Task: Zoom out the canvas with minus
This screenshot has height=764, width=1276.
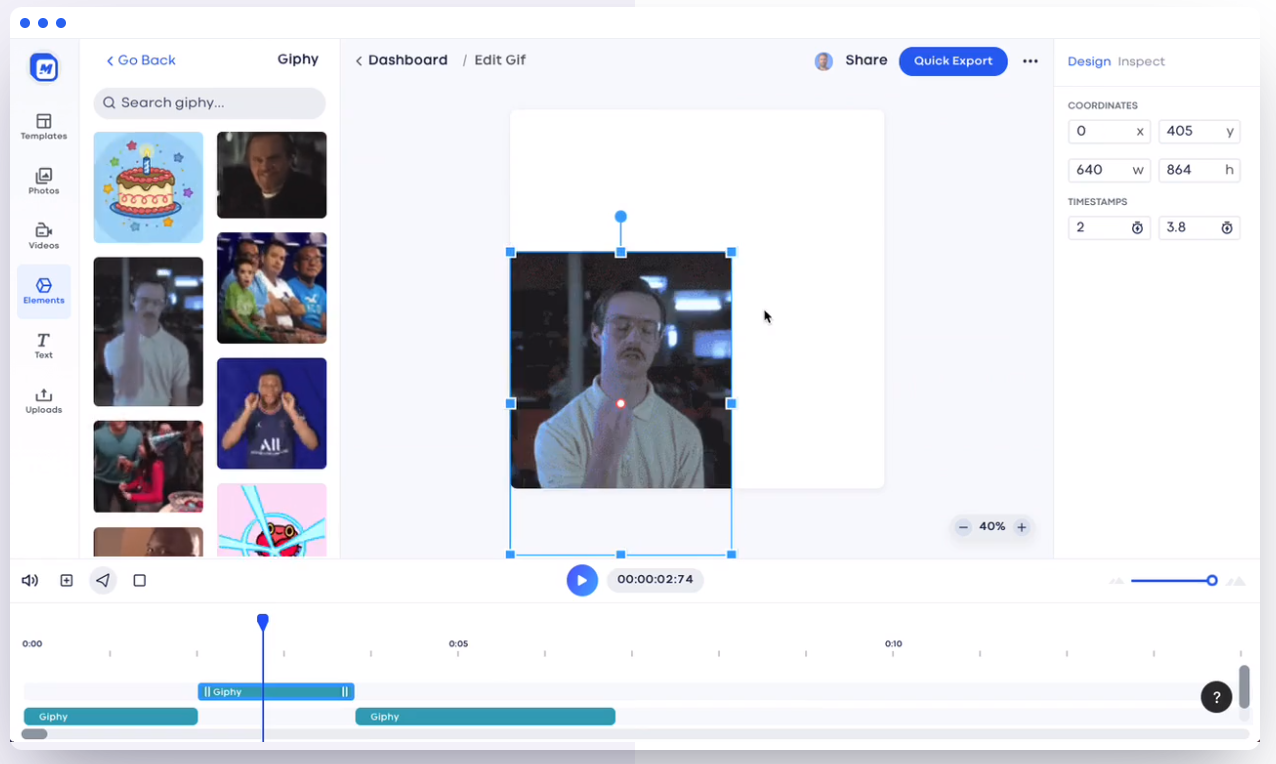Action: tap(963, 527)
